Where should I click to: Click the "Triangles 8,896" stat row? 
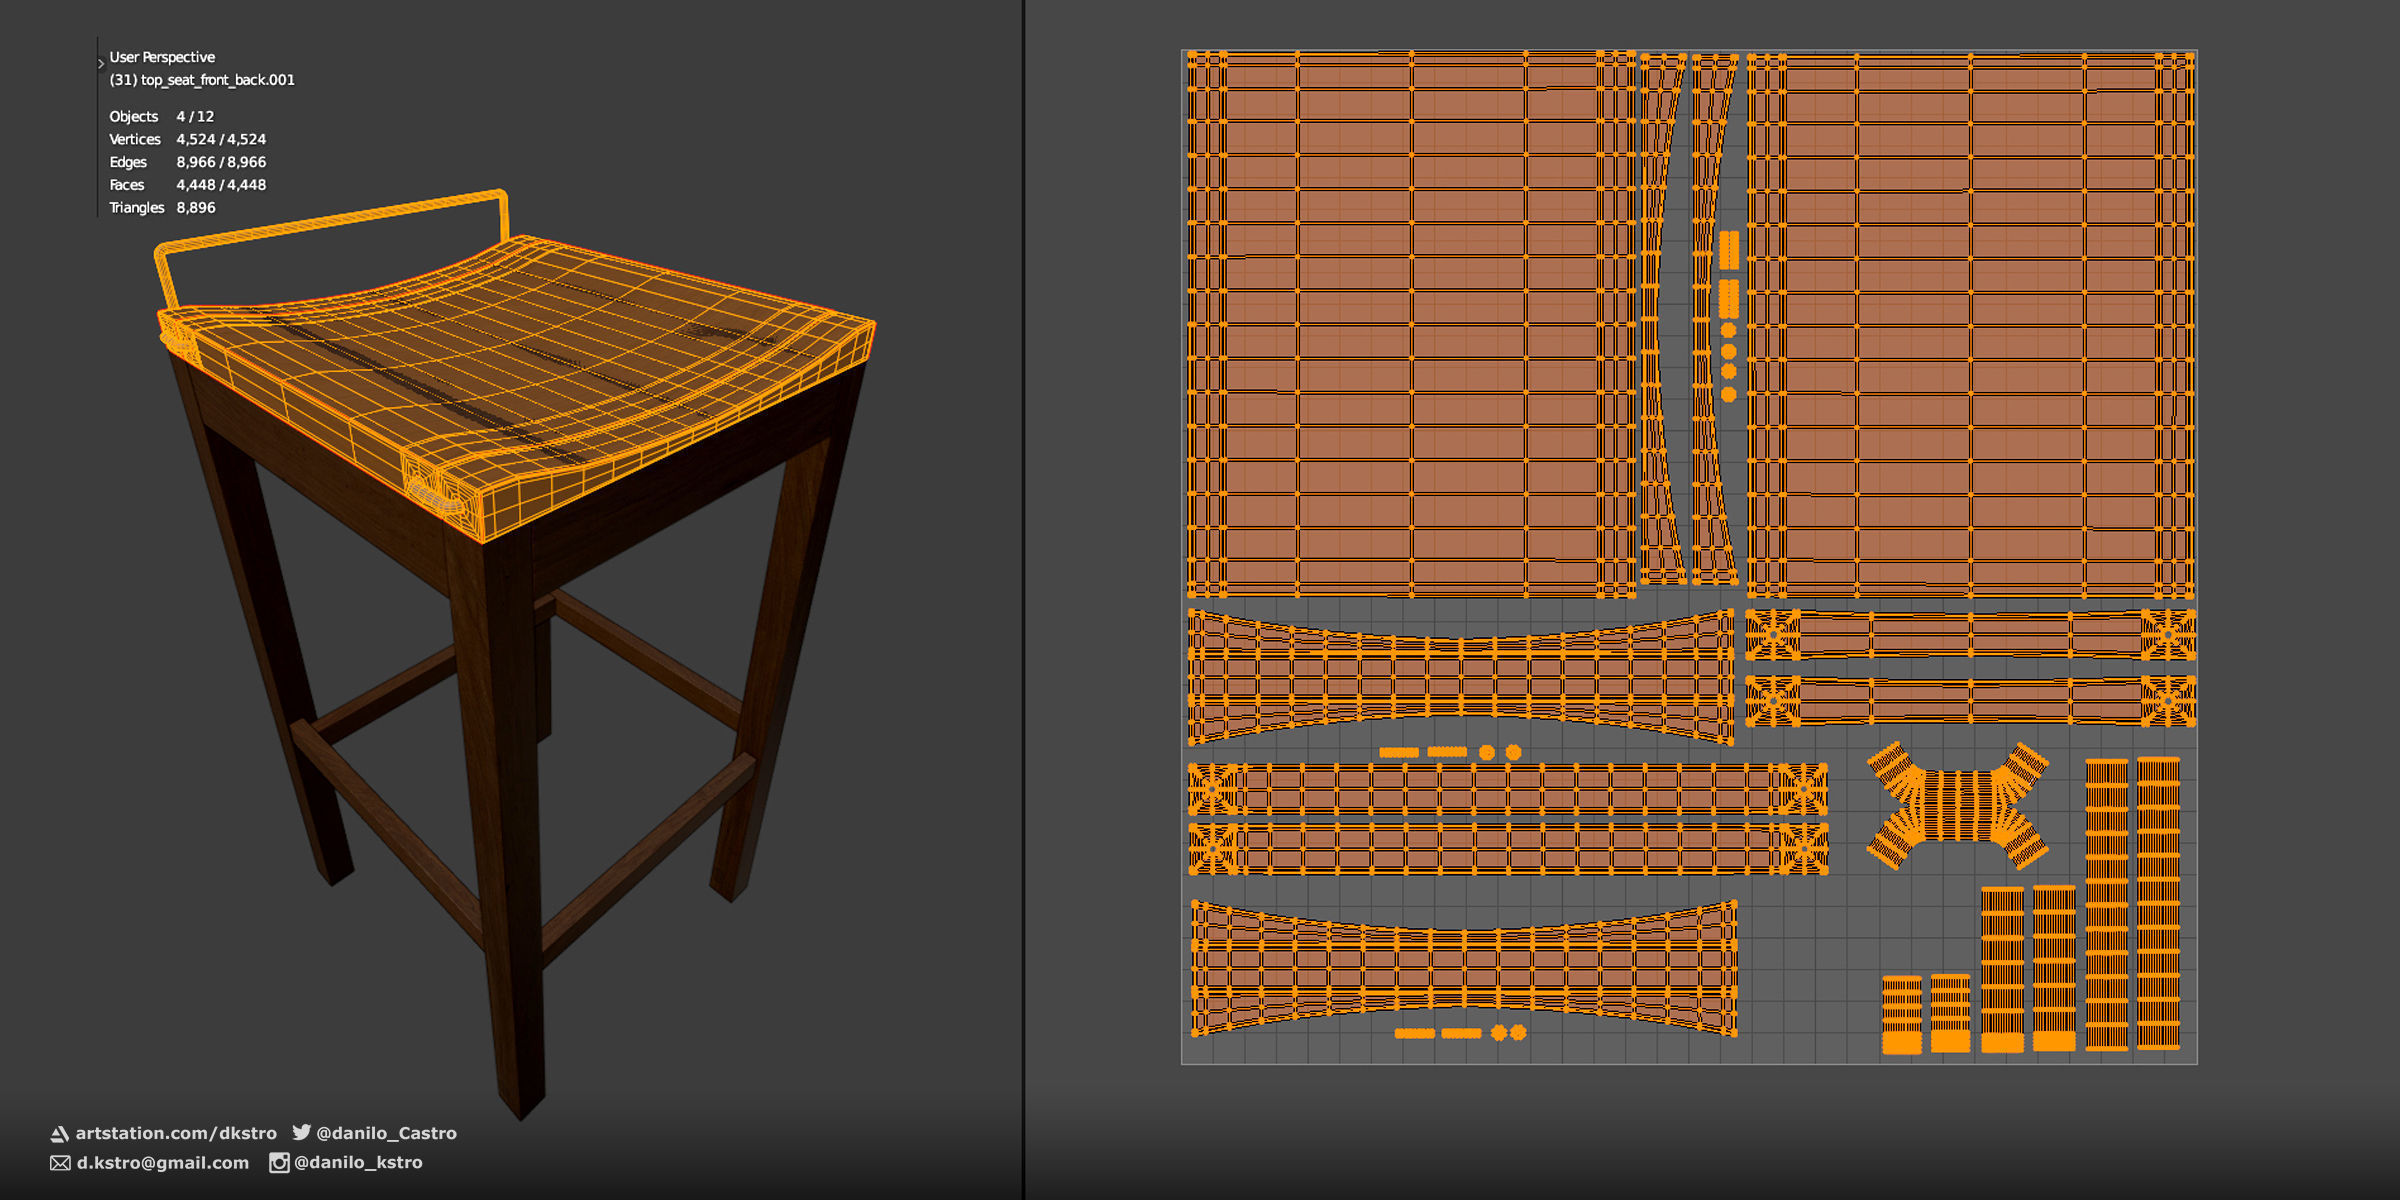[x=162, y=208]
